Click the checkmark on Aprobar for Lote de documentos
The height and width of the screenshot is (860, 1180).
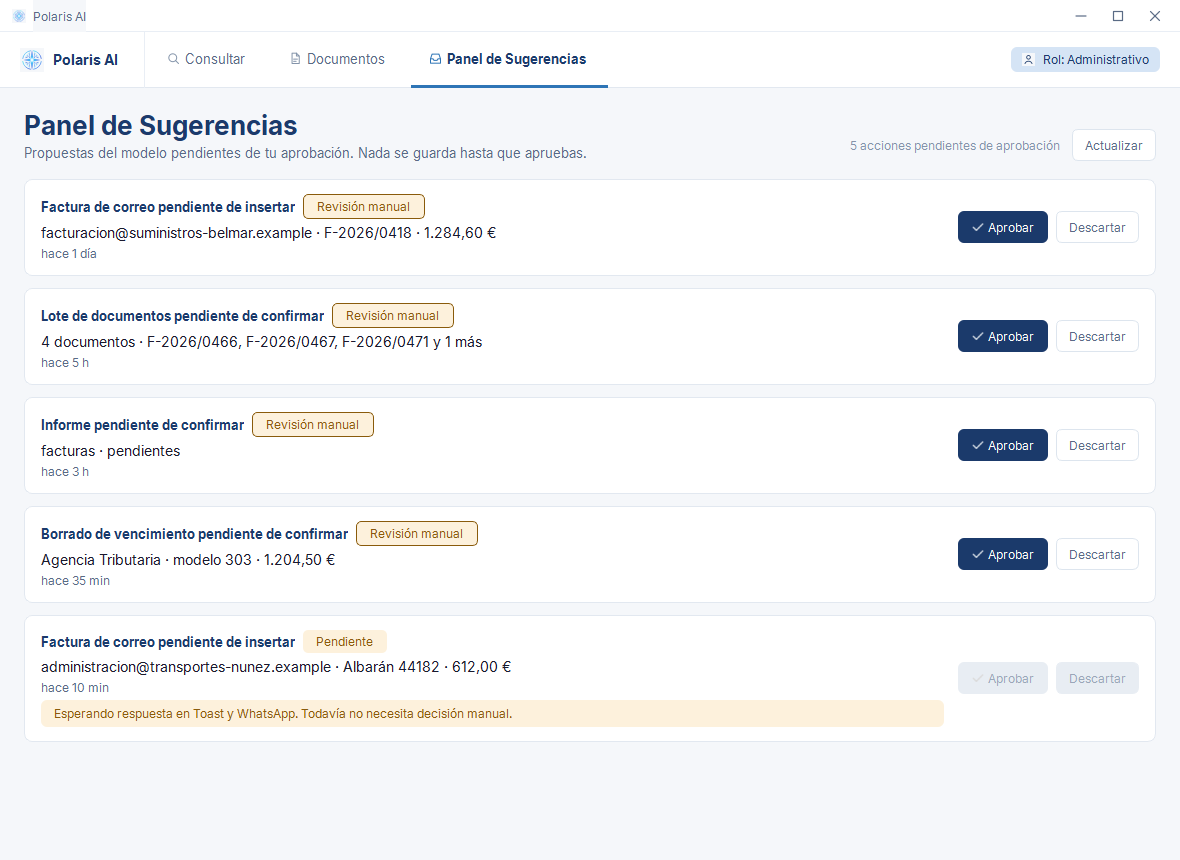(x=978, y=336)
